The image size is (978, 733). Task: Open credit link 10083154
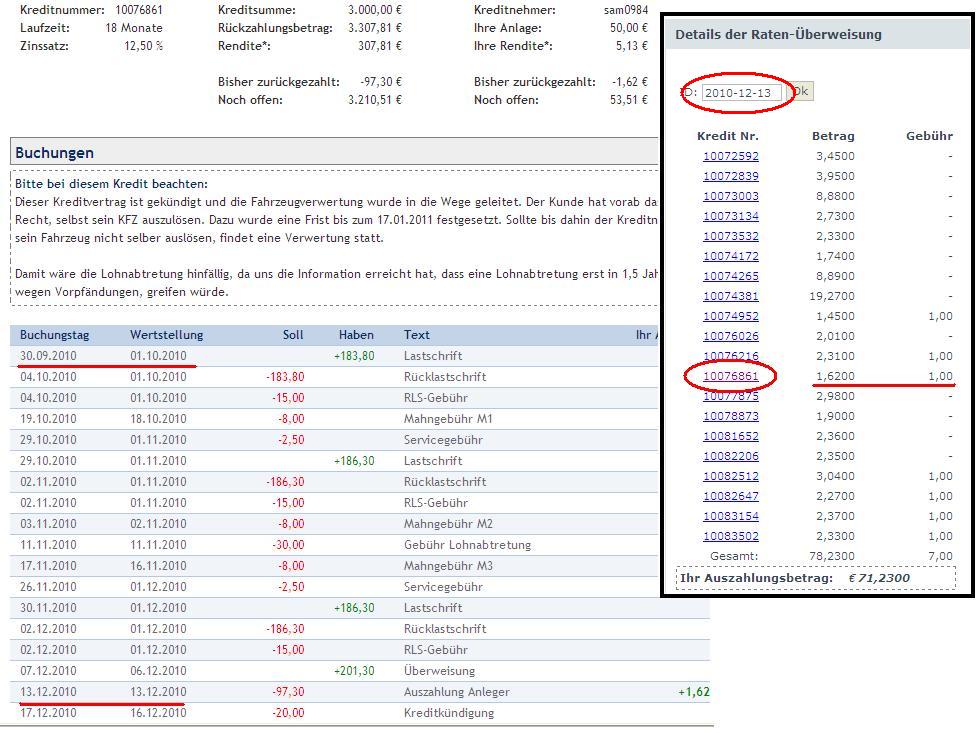click(730, 516)
